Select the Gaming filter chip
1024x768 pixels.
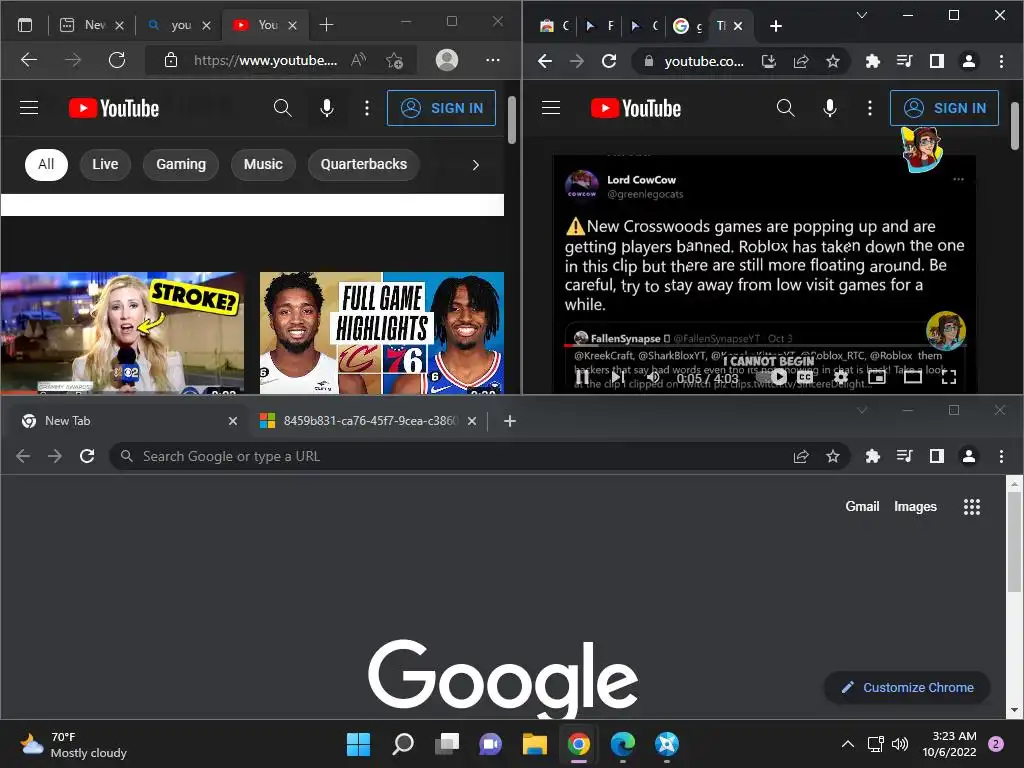[x=181, y=164]
